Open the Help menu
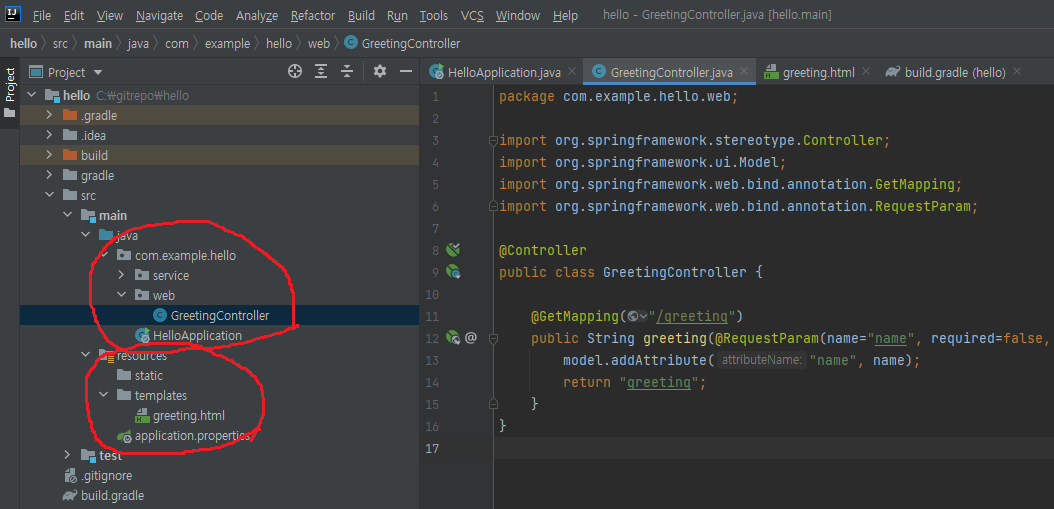The width and height of the screenshot is (1054, 509). 565,15
